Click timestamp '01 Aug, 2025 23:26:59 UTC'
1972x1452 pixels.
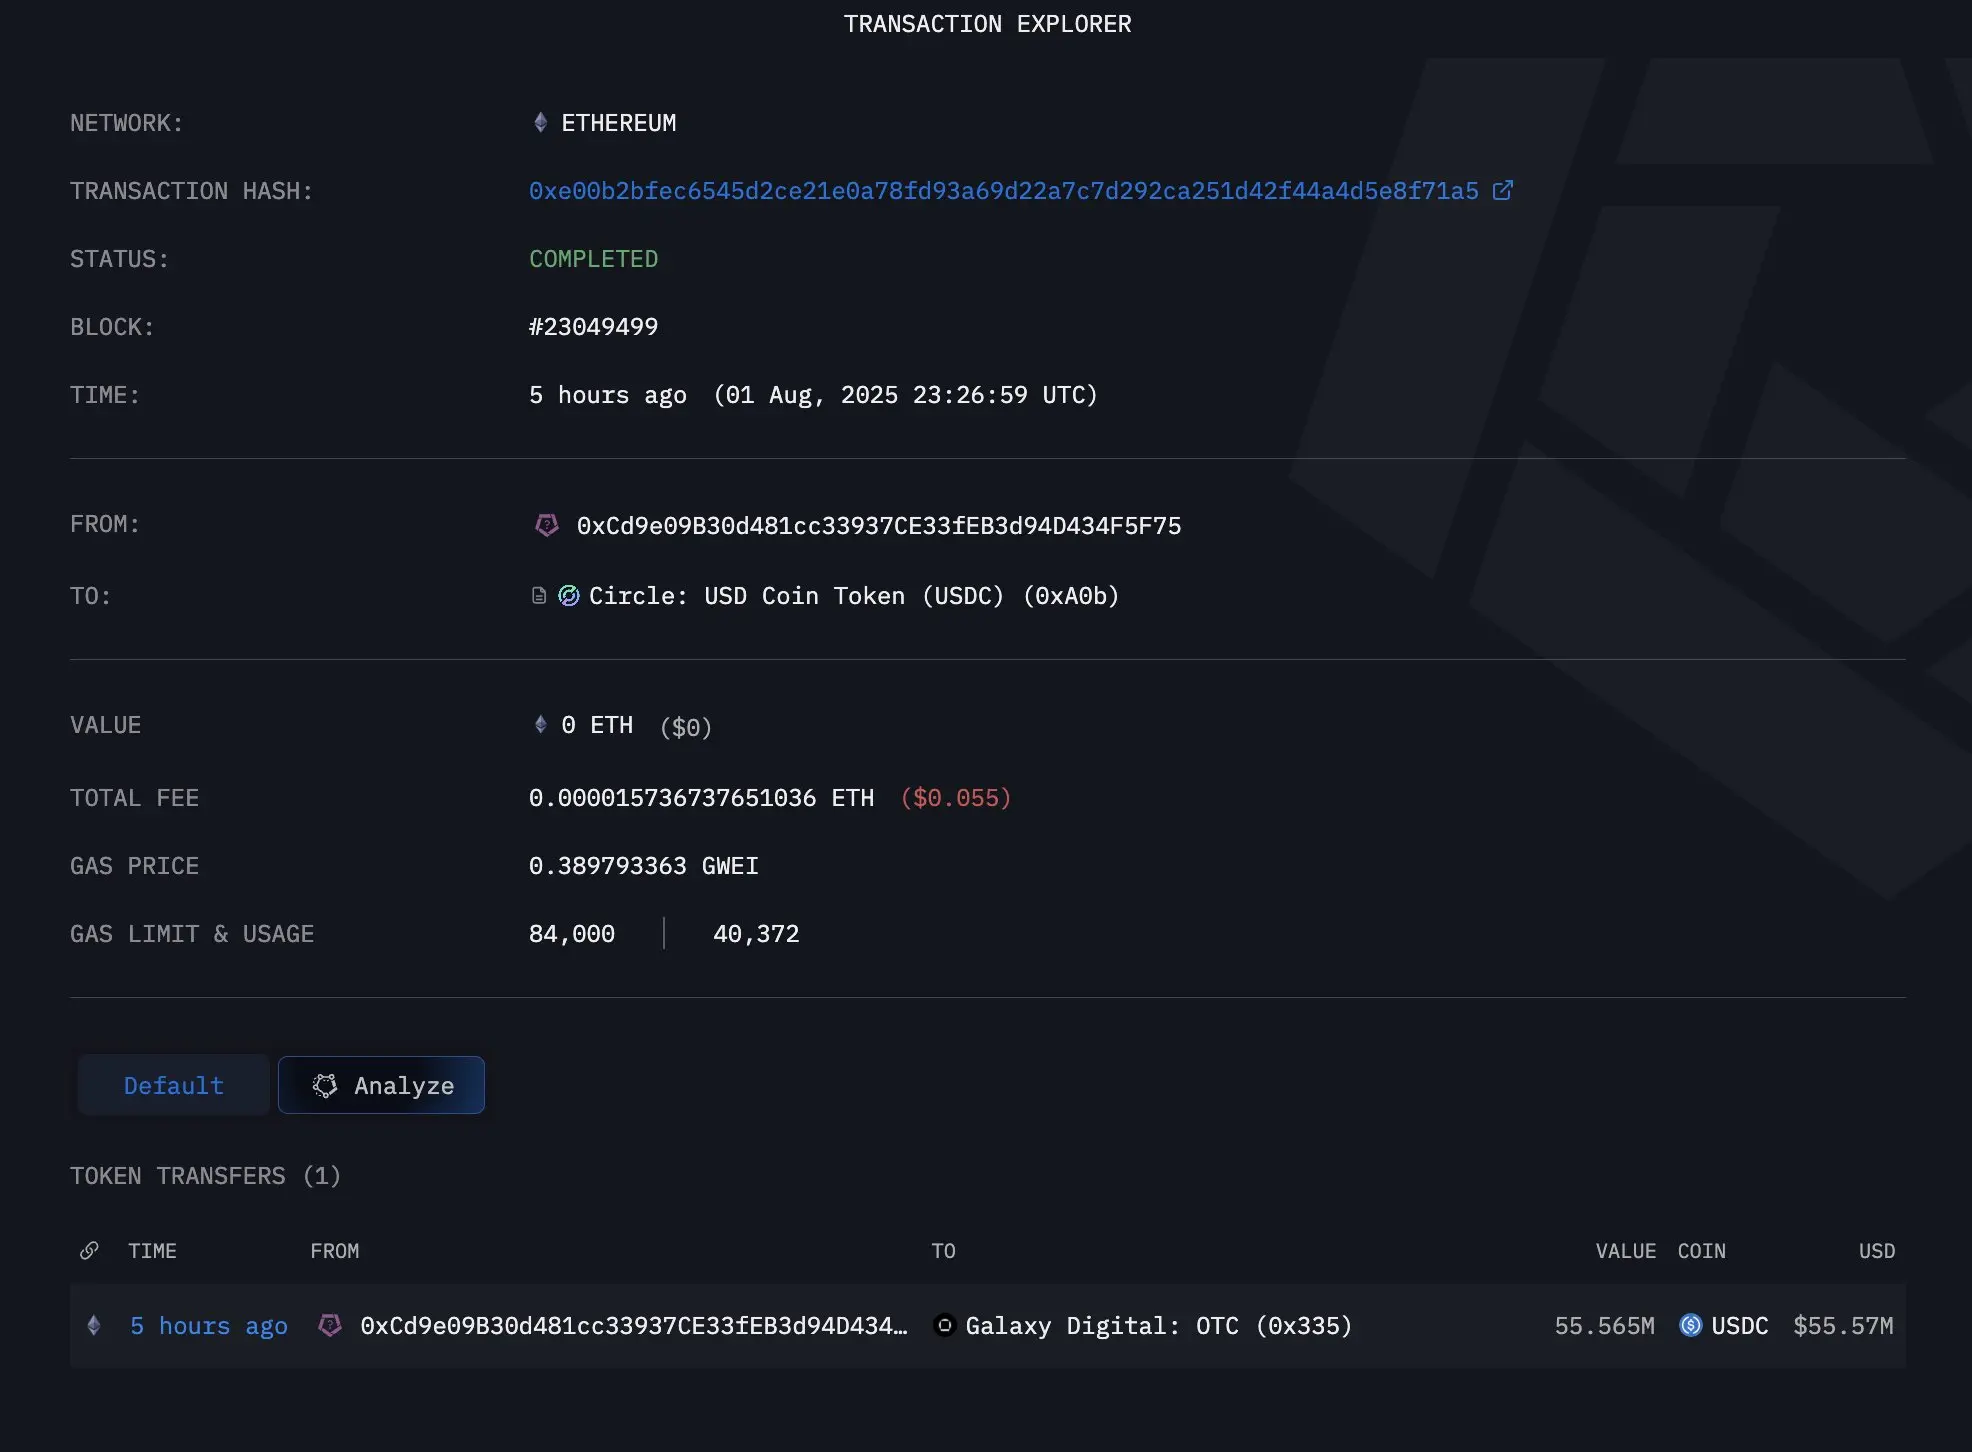click(x=905, y=395)
